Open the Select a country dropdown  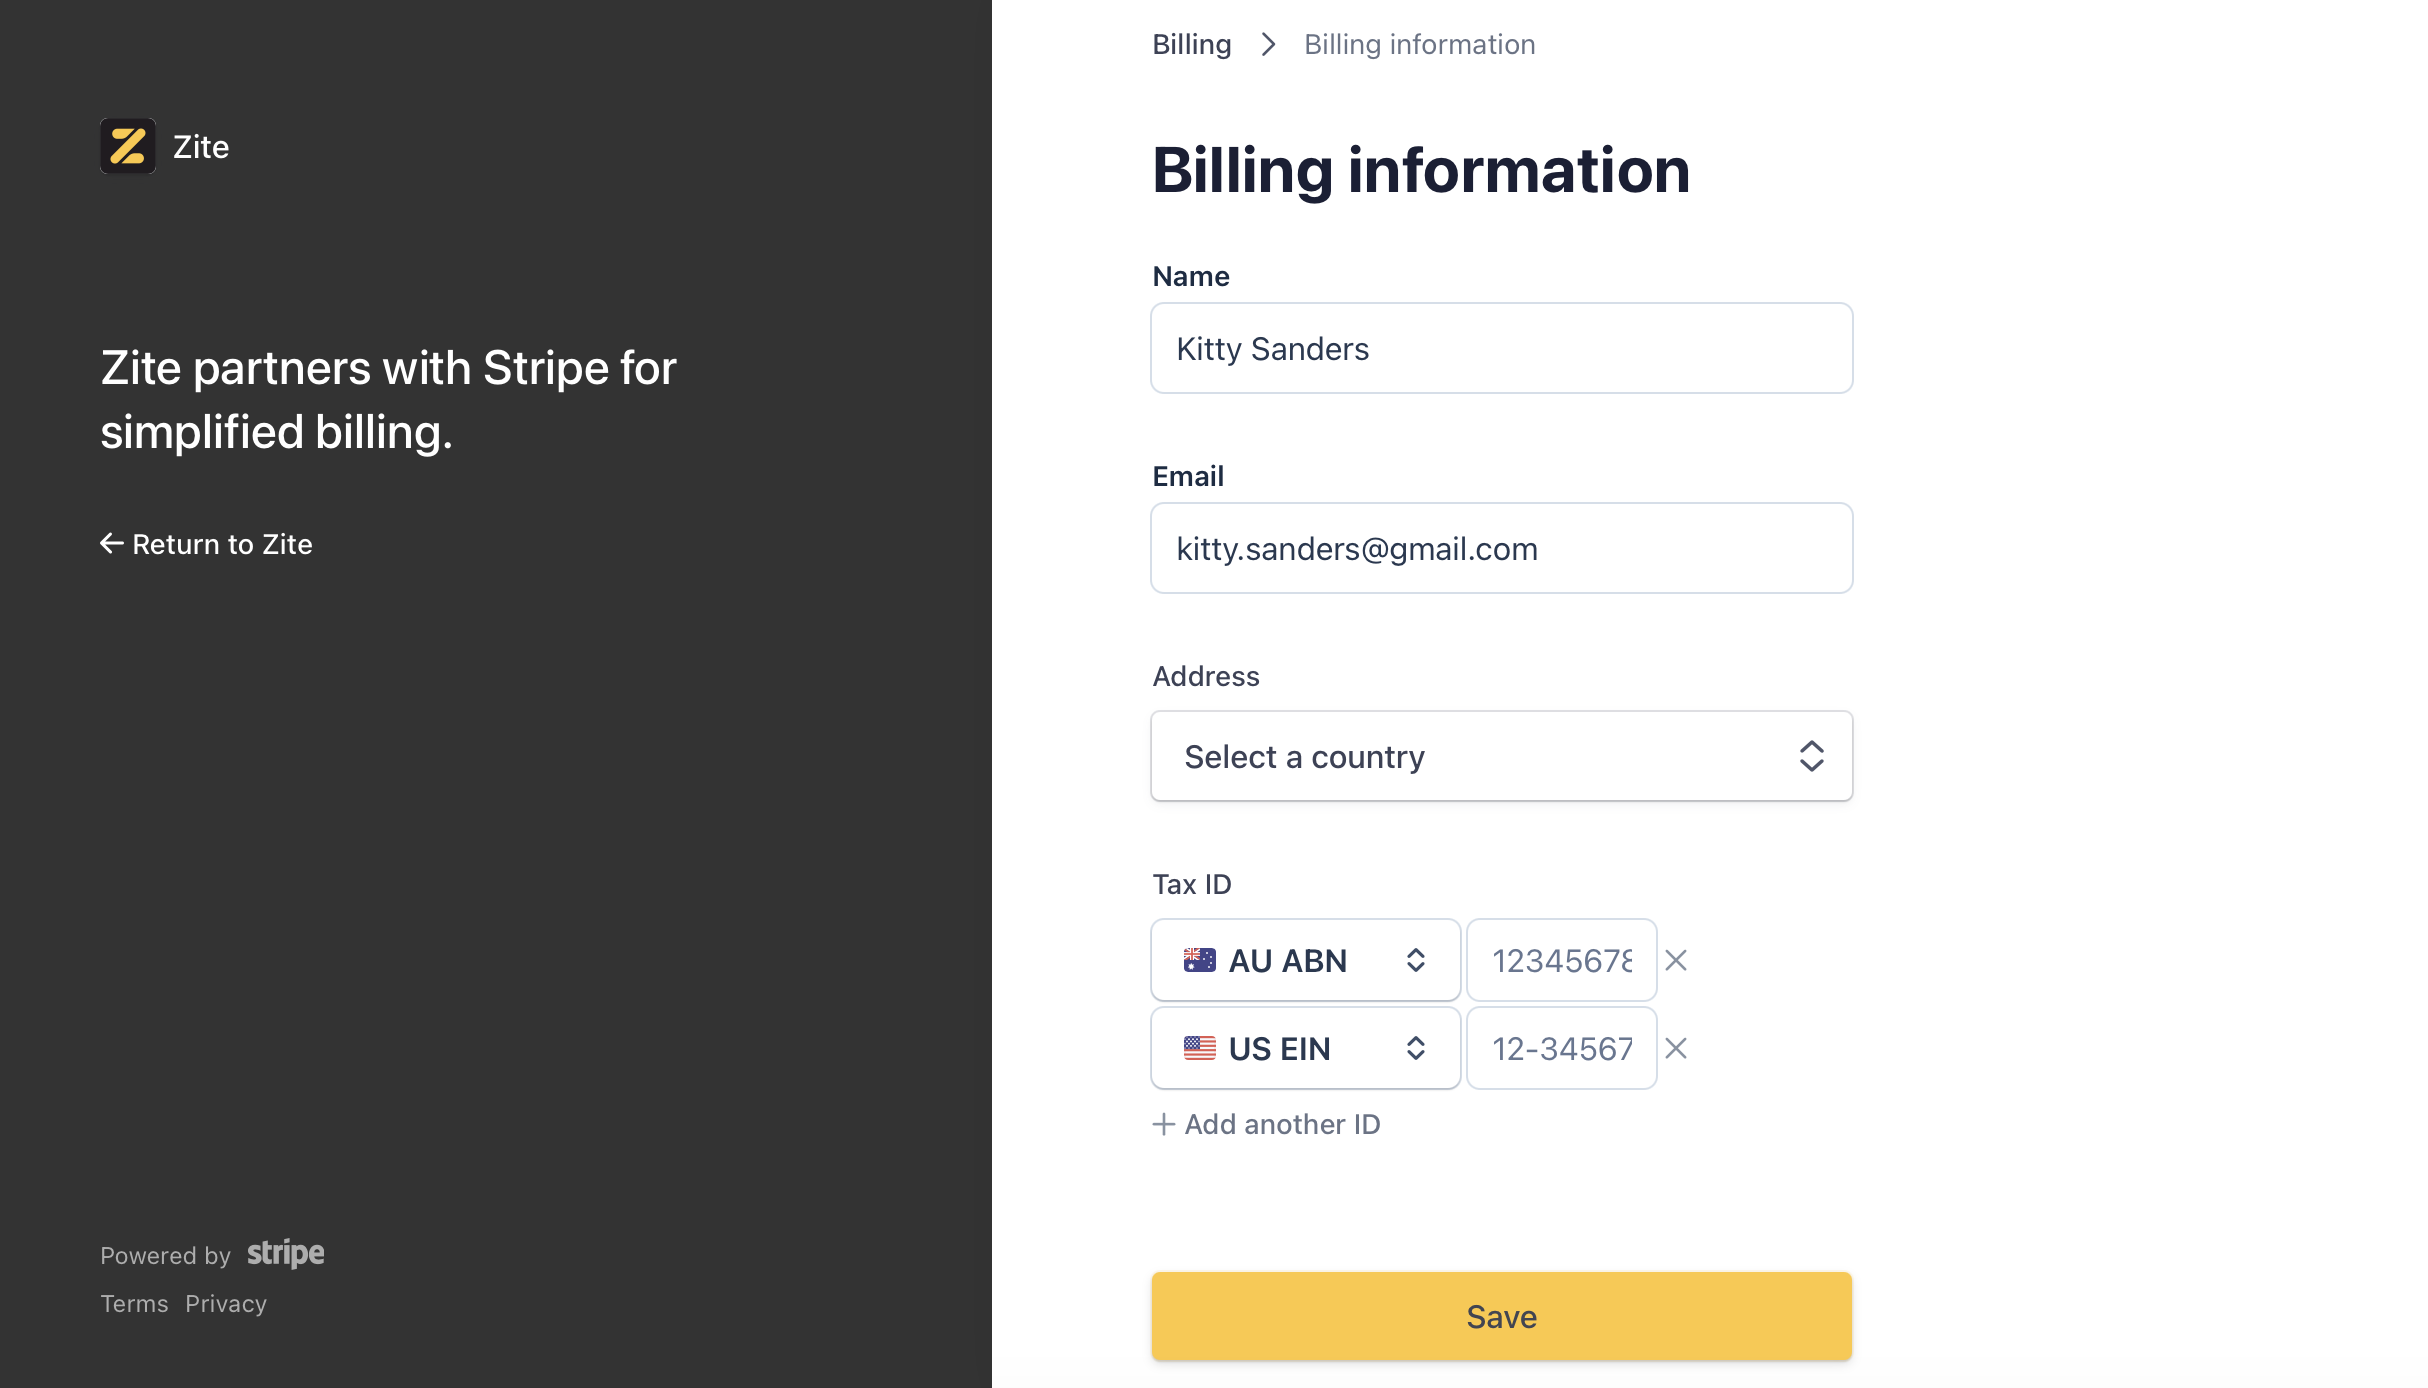pos(1502,756)
